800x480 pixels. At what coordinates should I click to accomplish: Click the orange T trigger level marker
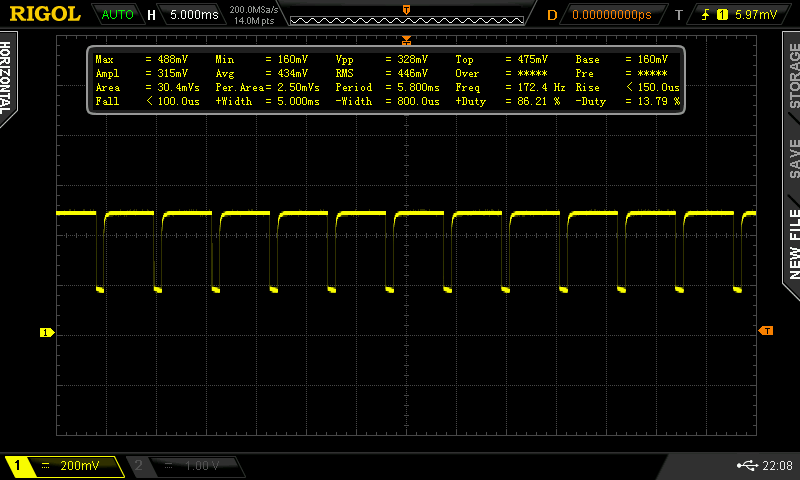point(766,331)
